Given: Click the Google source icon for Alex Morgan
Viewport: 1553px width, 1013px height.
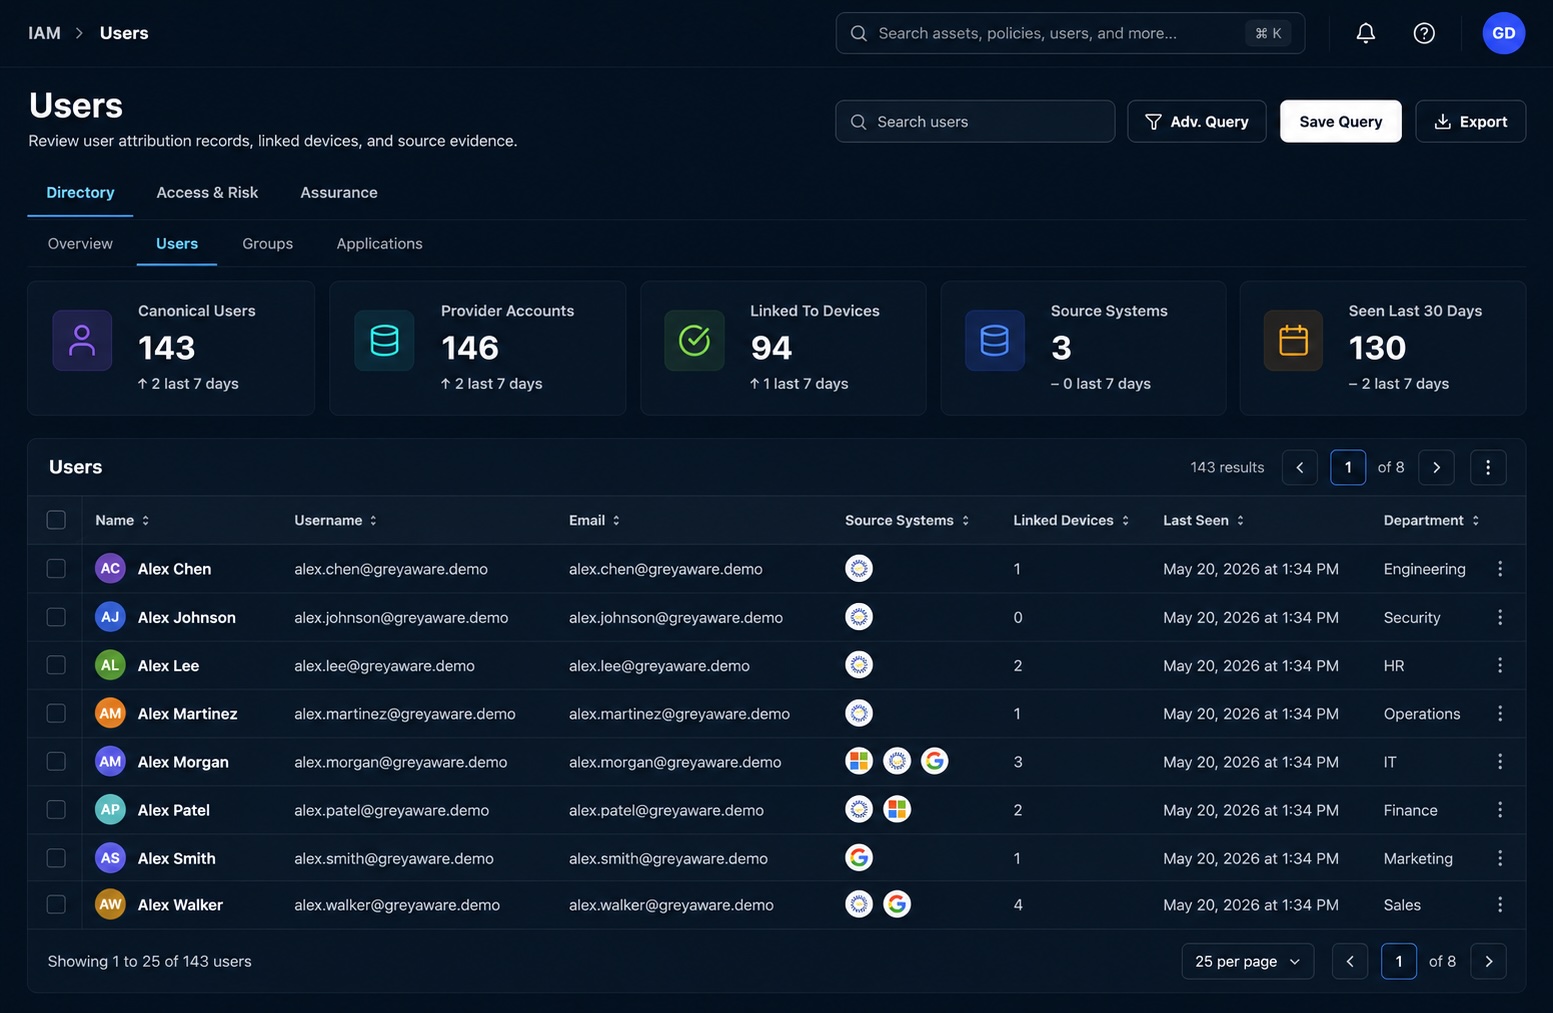Looking at the screenshot, I should tap(935, 761).
